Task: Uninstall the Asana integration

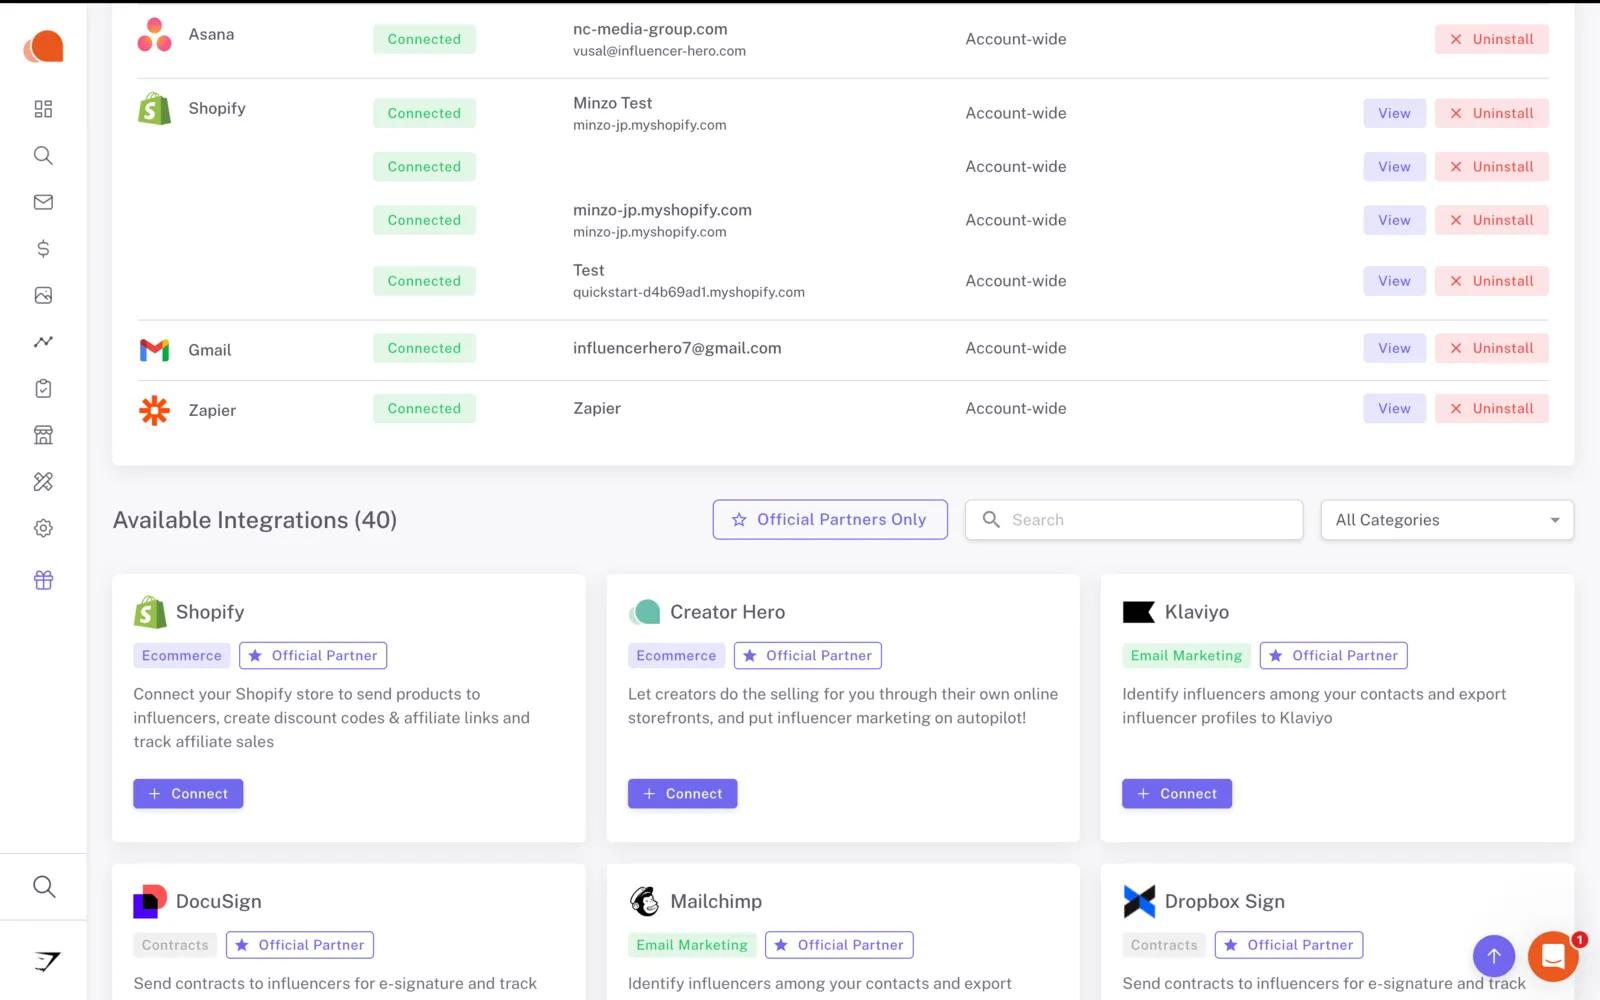Action: coord(1491,39)
